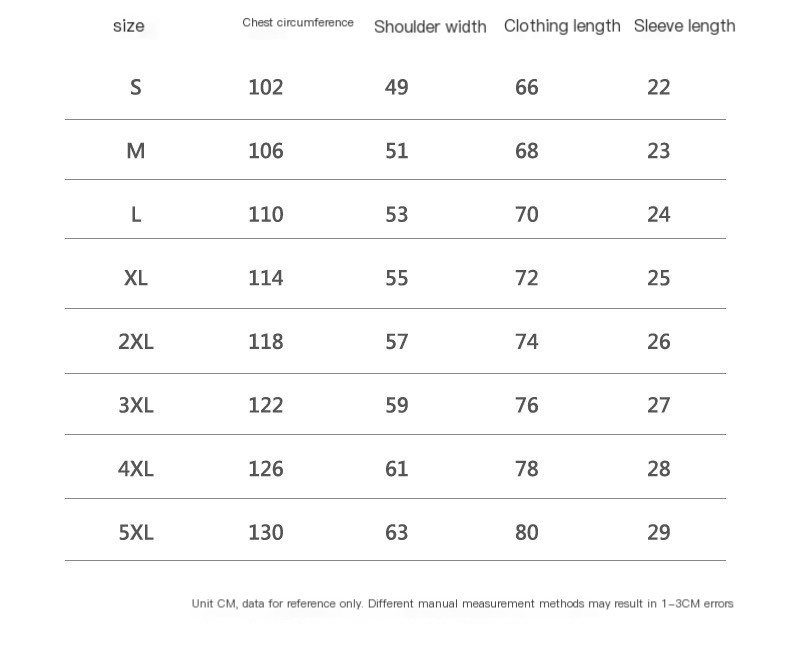Image resolution: width=790 pixels, height=646 pixels.
Task: Select the 5XL size label
Action: click(136, 532)
